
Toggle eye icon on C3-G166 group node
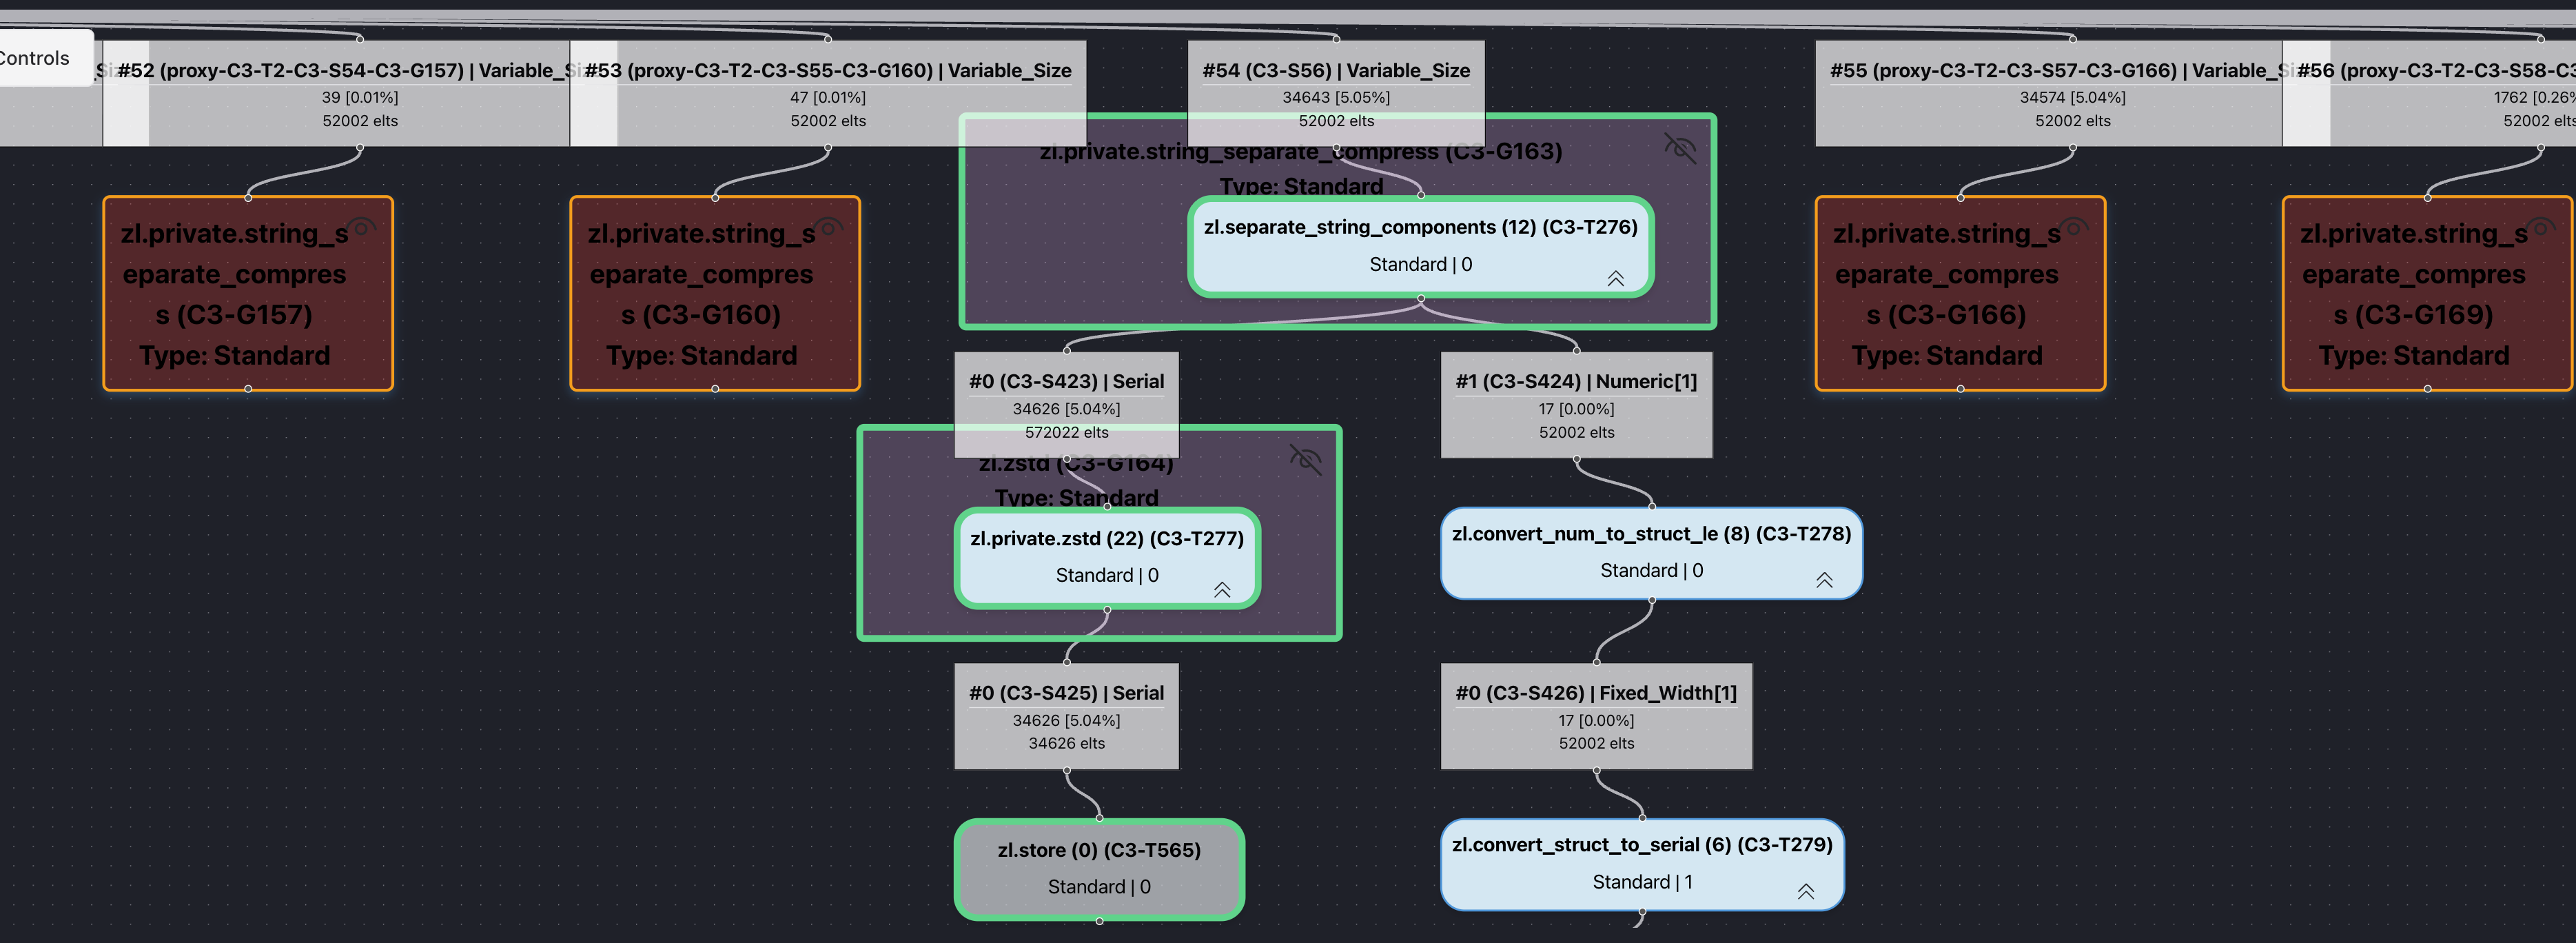point(2075,227)
